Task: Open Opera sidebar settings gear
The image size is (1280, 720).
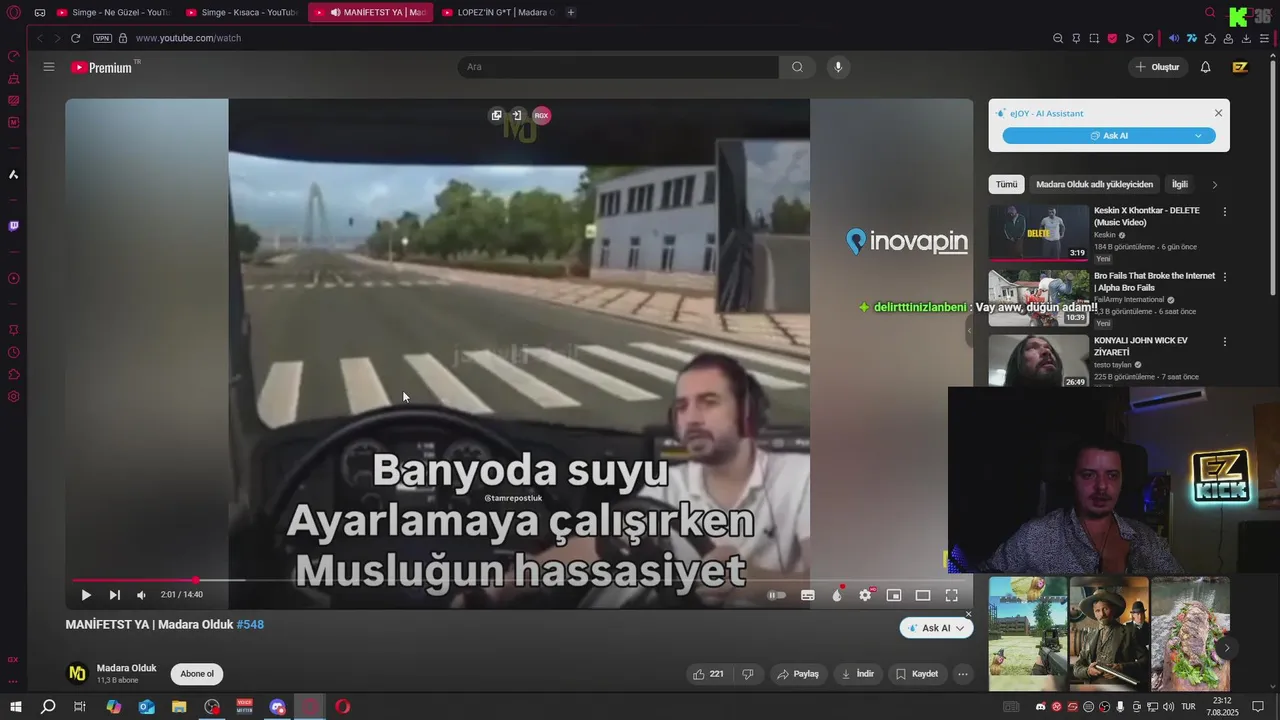Action: 13,397
